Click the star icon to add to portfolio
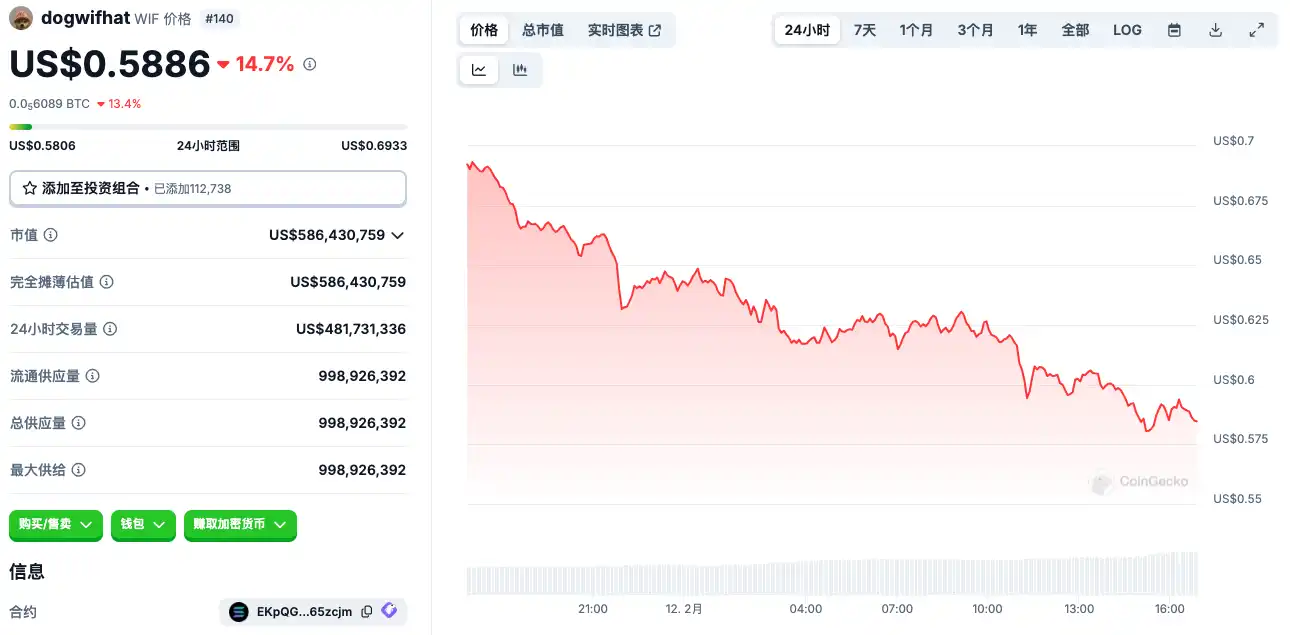Image resolution: width=1290 pixels, height=635 pixels. tap(30, 188)
